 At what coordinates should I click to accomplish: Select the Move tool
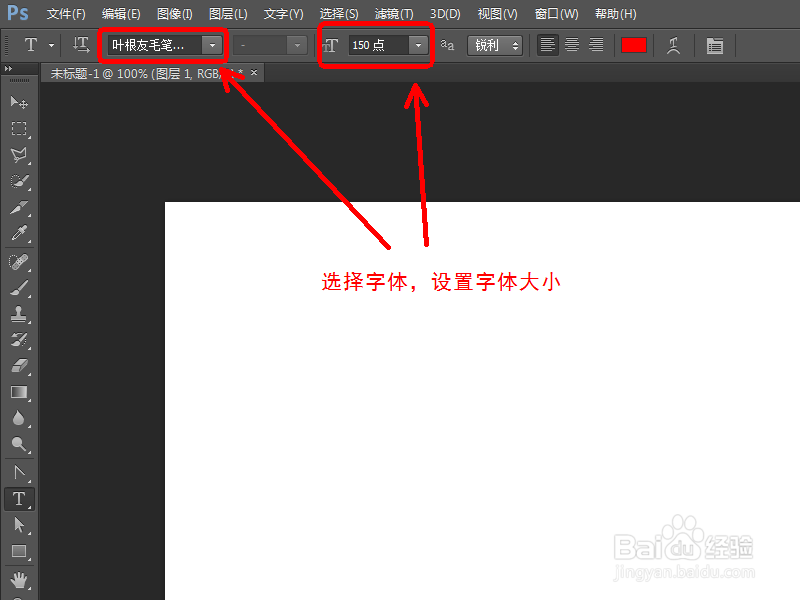click(x=19, y=103)
